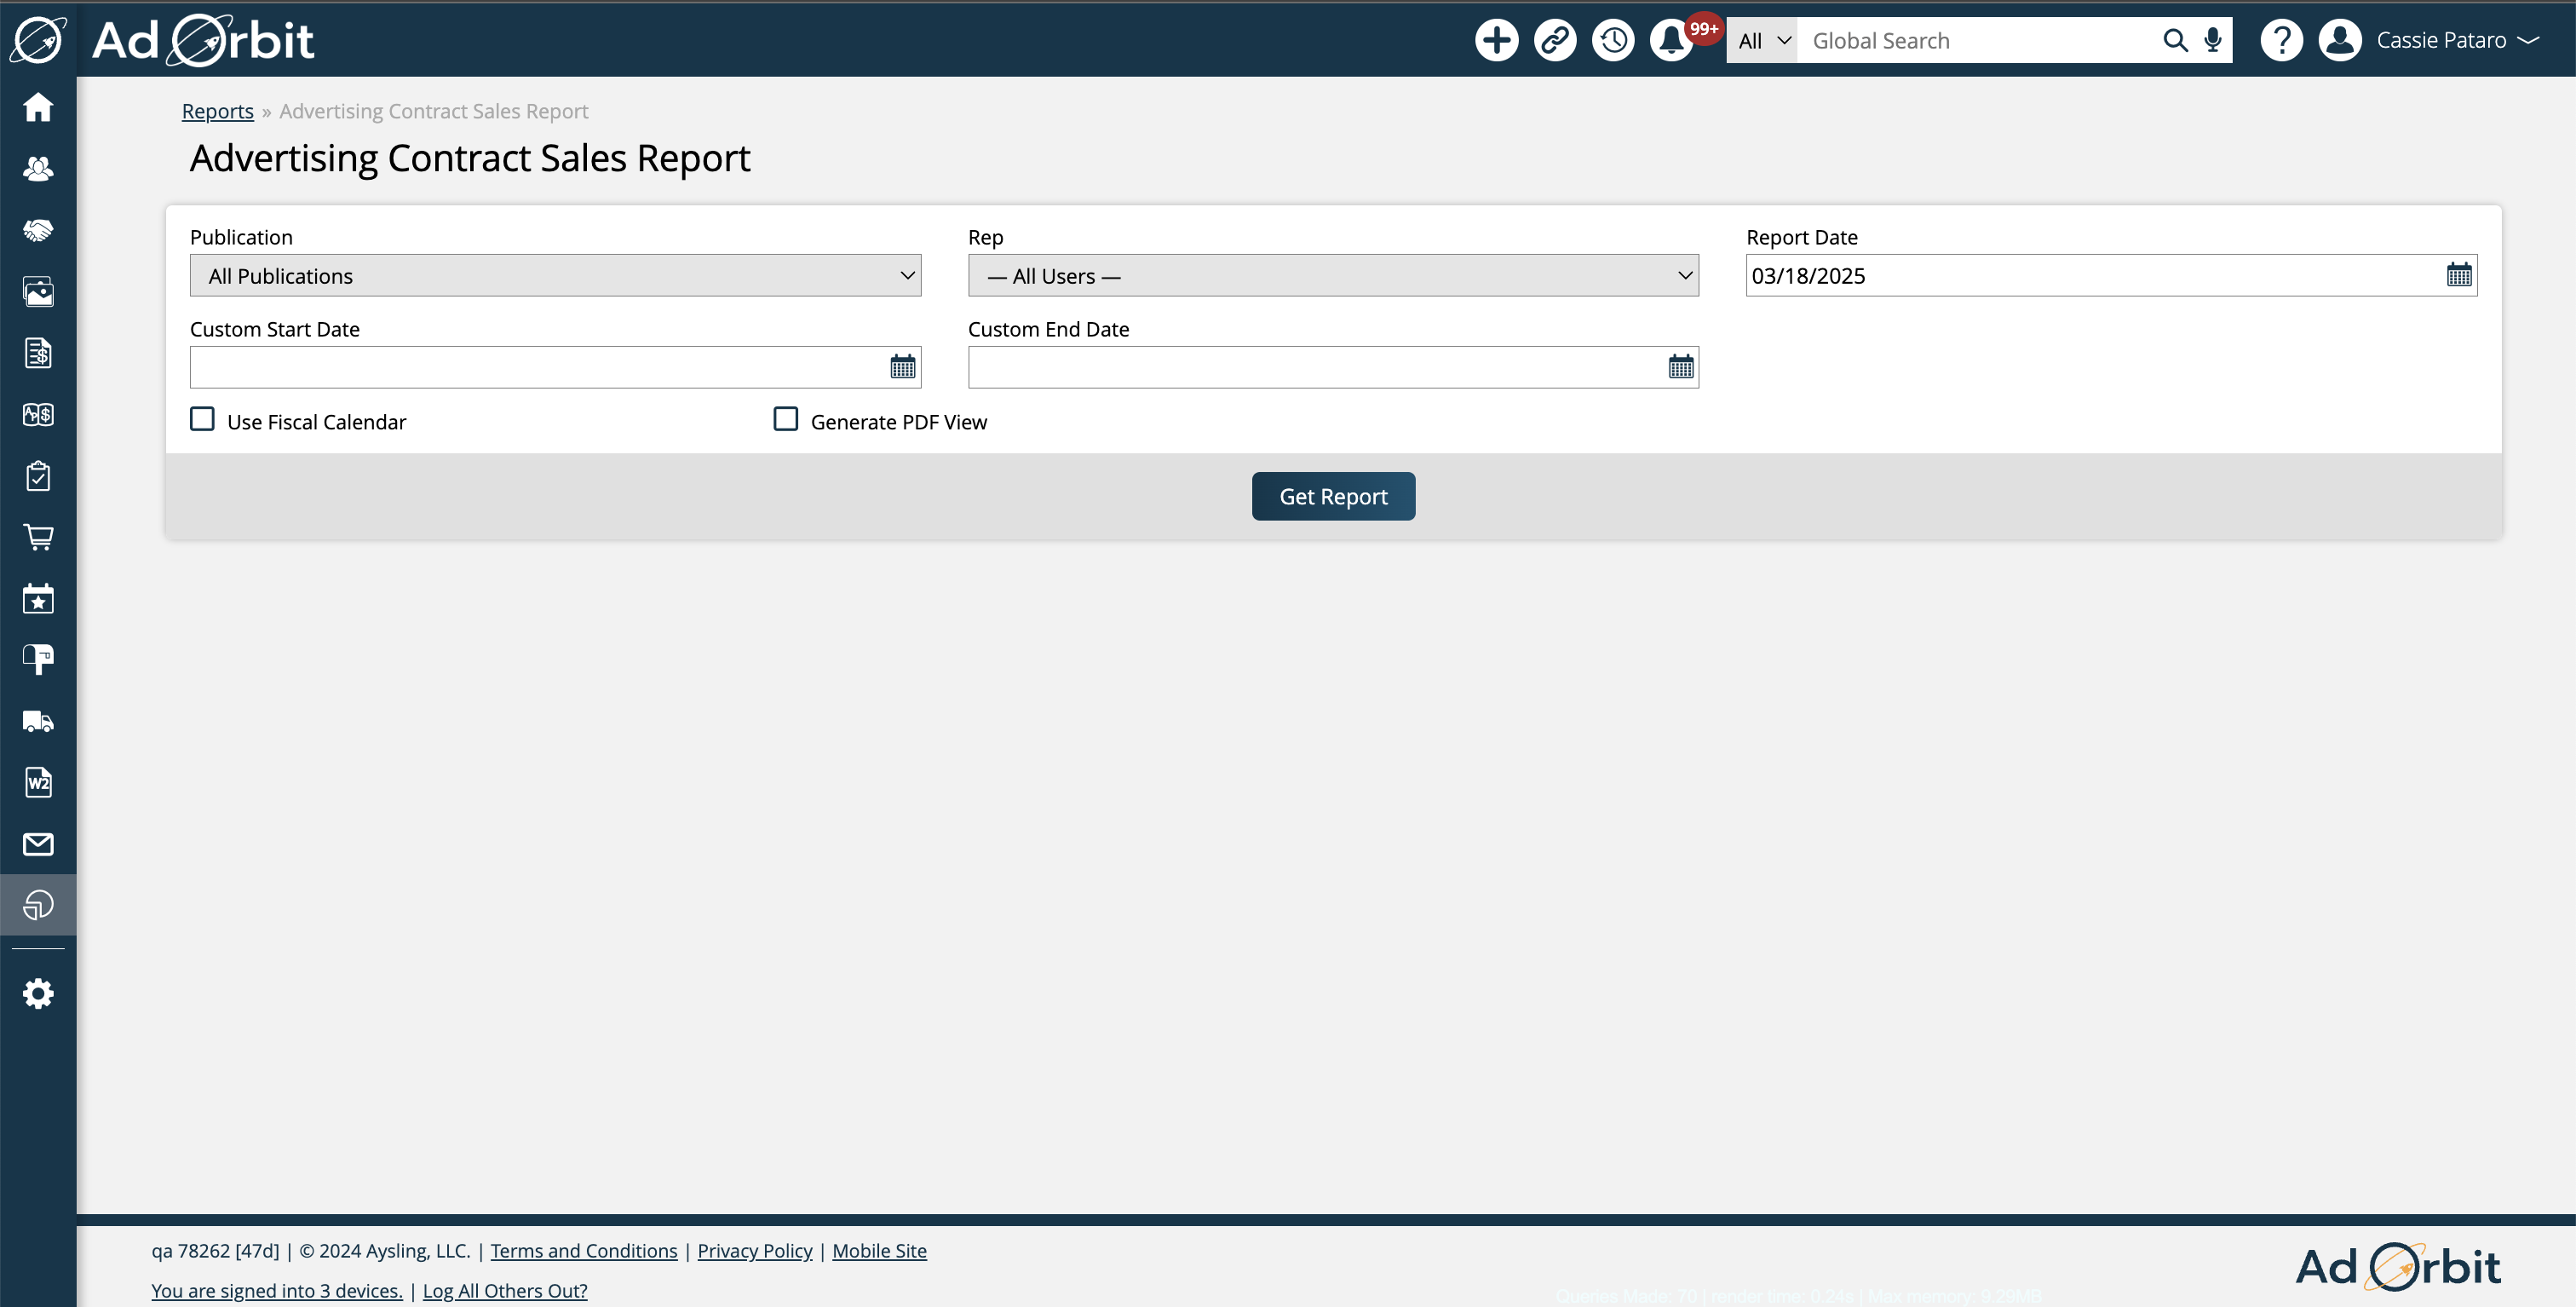The width and height of the screenshot is (2576, 1307).
Task: Click the delivery truck sidebar icon
Action: (38, 721)
